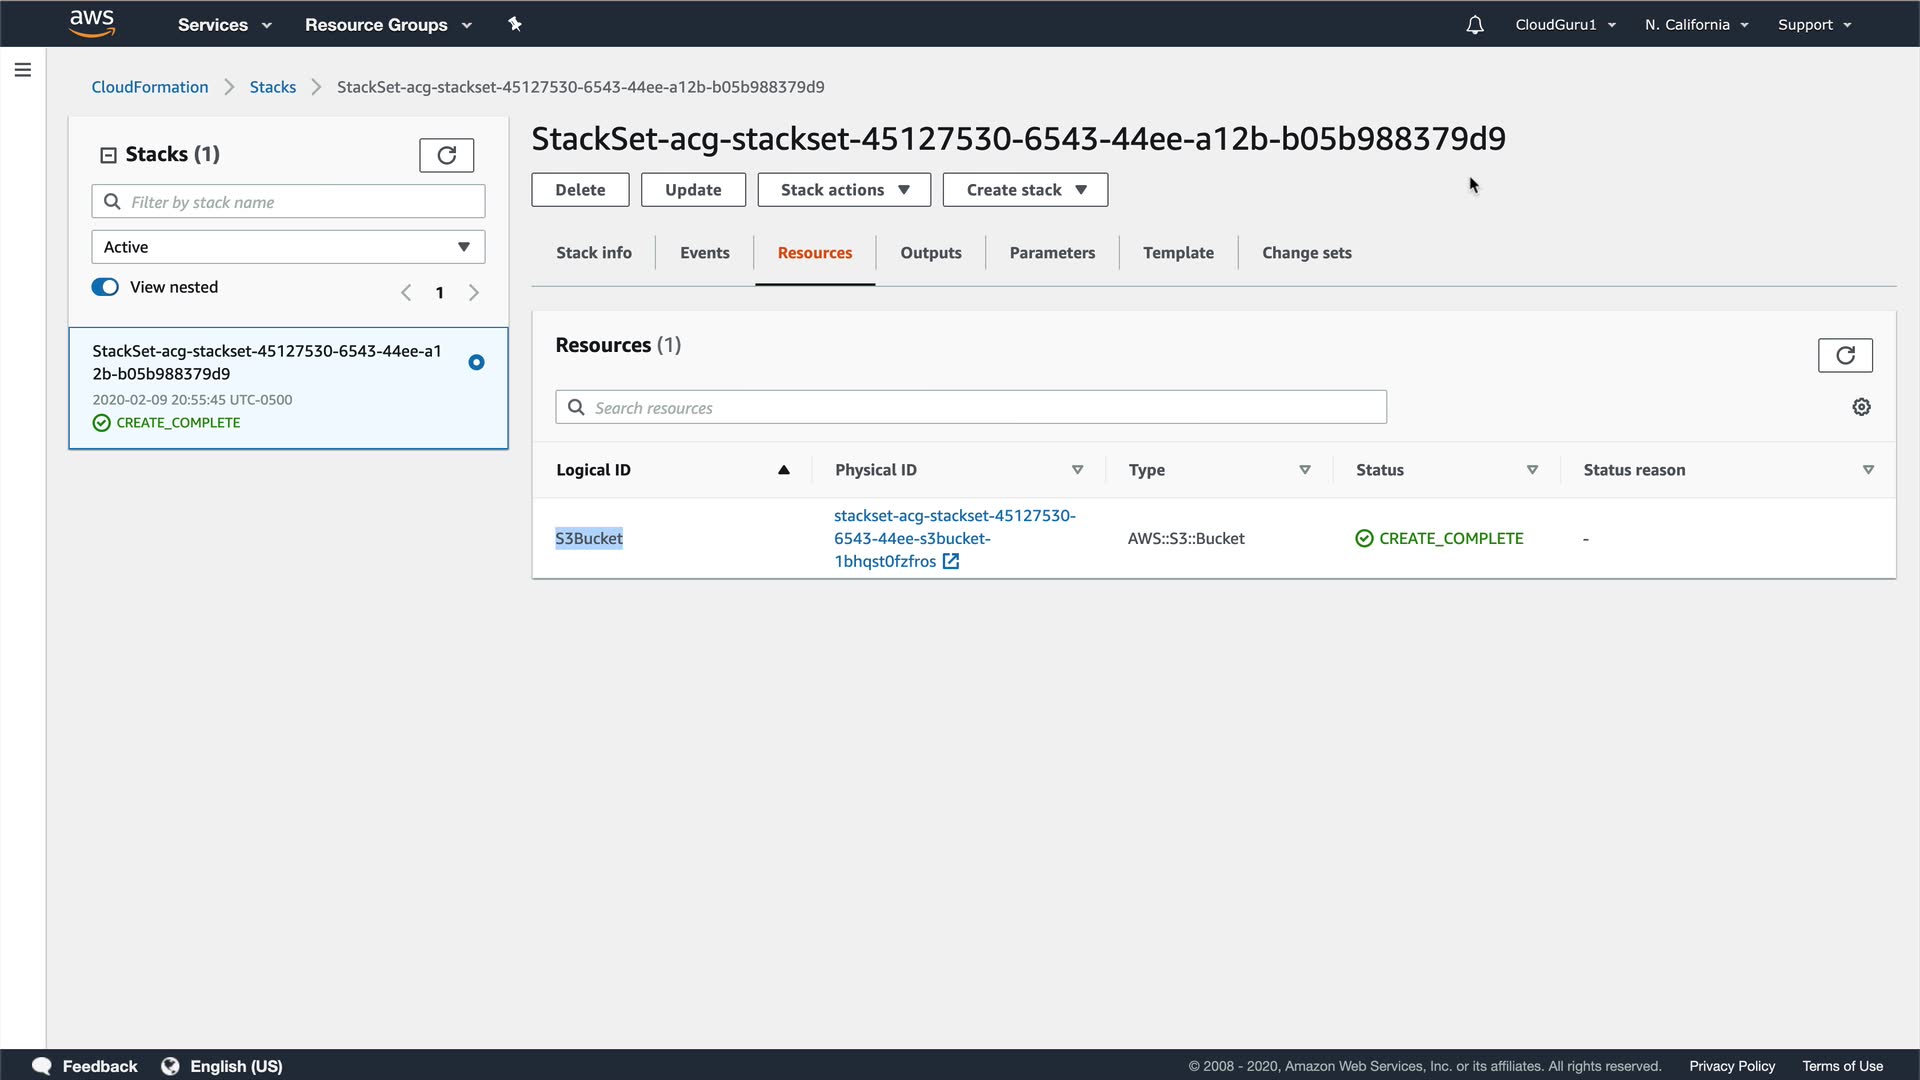
Task: Refresh the Stacks list panel
Action: coord(446,155)
